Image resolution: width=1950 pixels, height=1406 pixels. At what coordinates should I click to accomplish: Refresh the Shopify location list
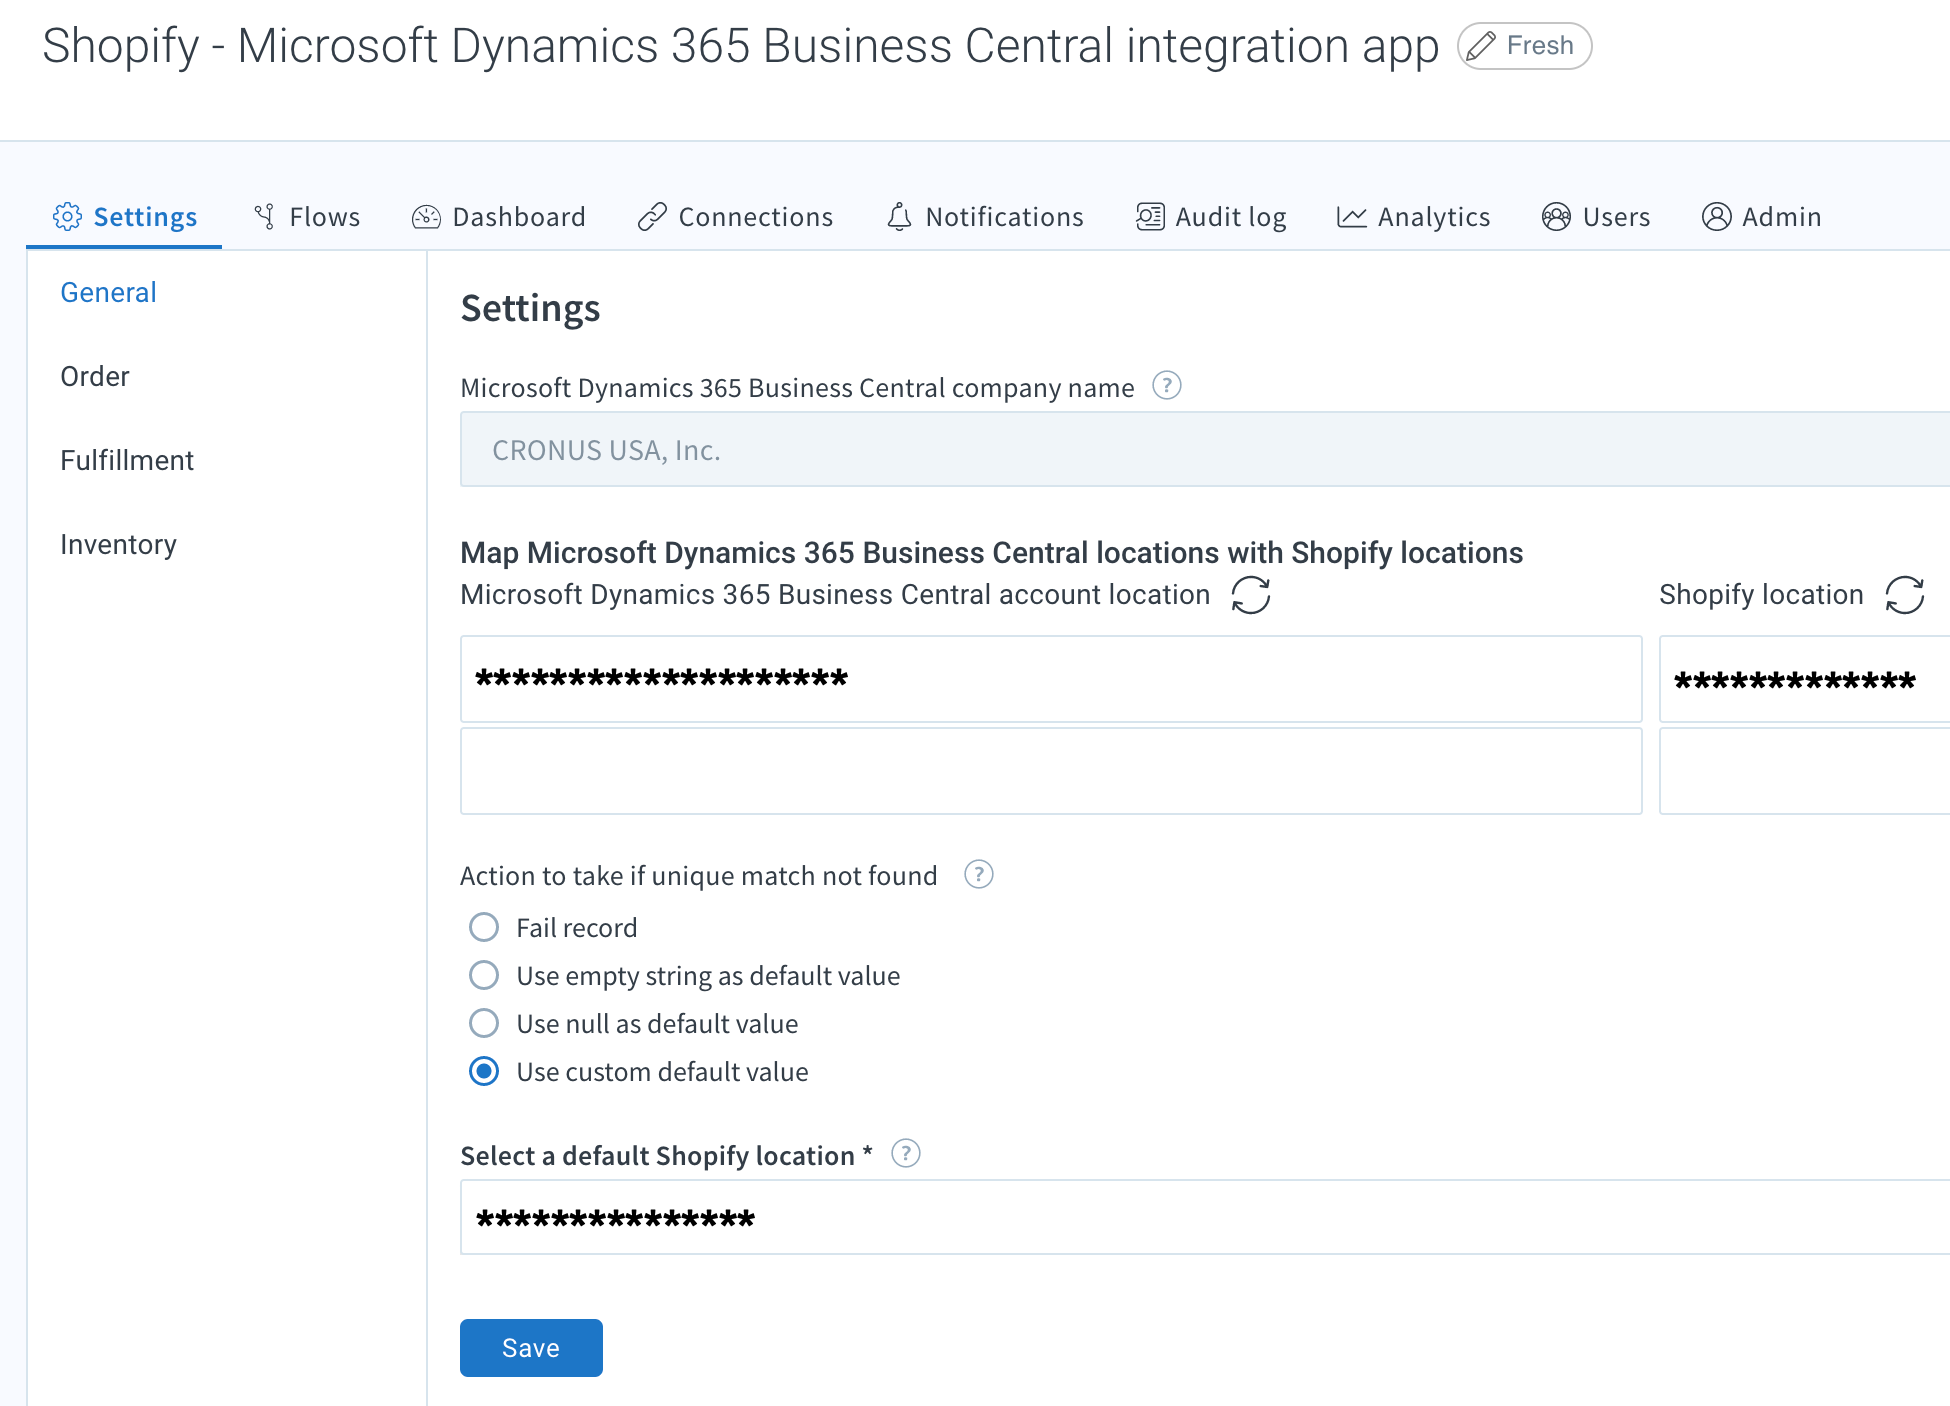coord(1905,595)
